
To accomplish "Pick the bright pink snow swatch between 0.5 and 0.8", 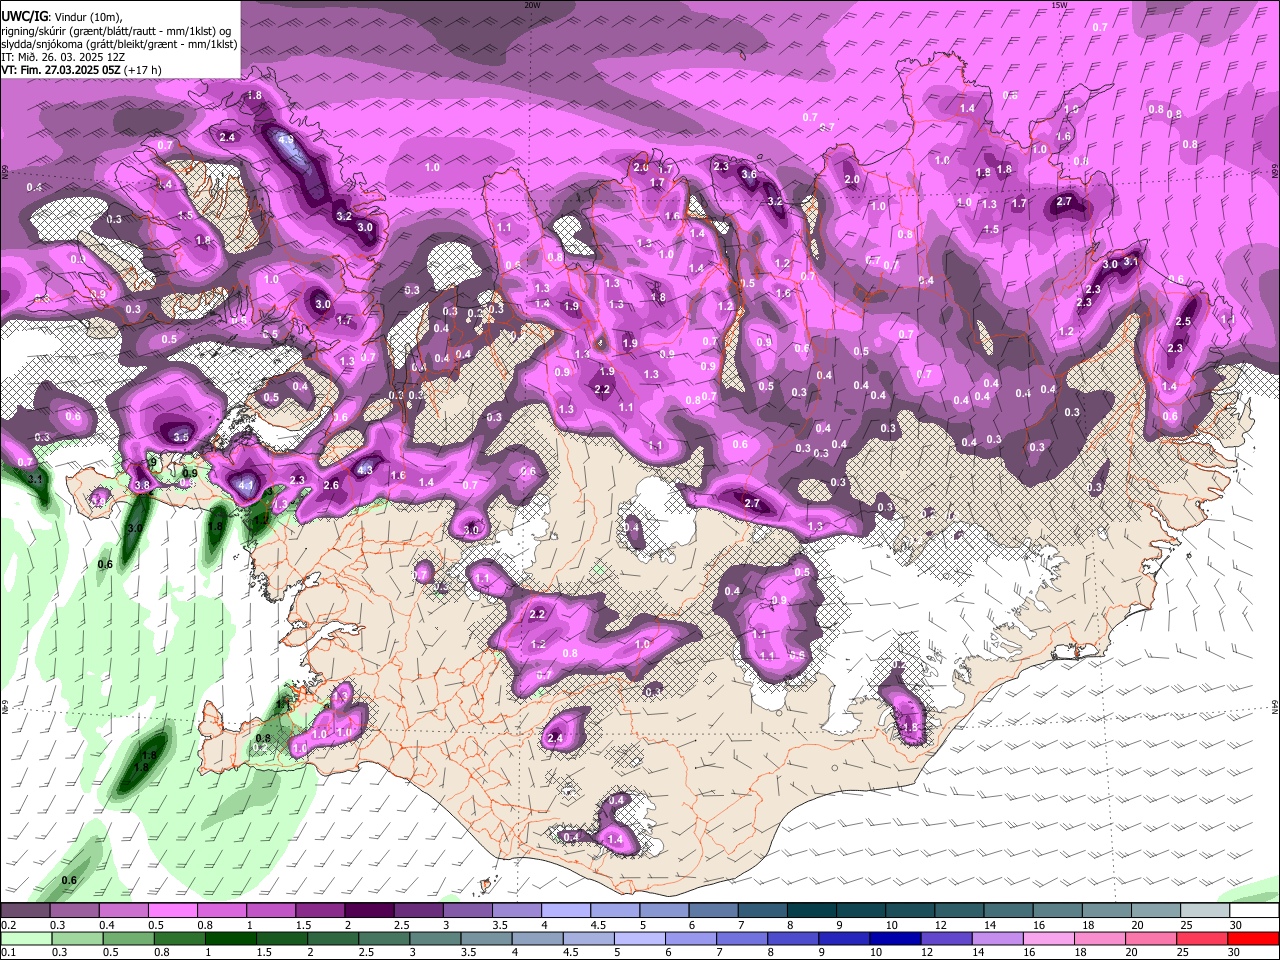I will pyautogui.click(x=172, y=911).
